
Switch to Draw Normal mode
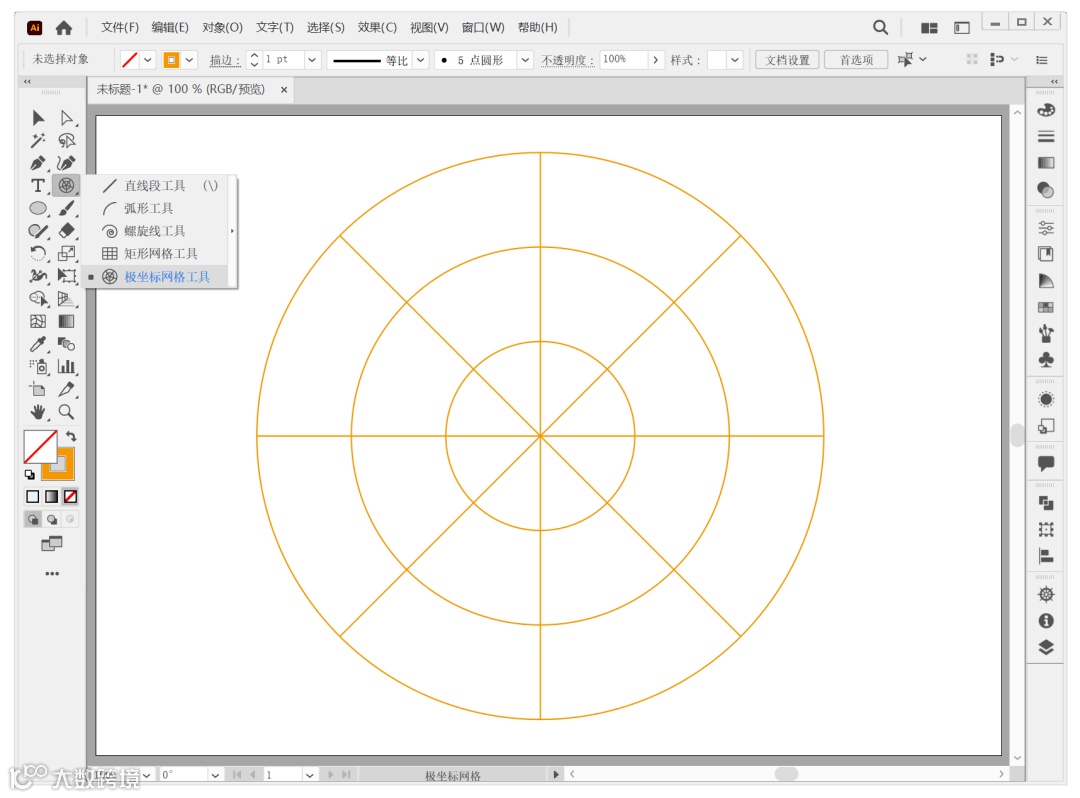[33, 519]
